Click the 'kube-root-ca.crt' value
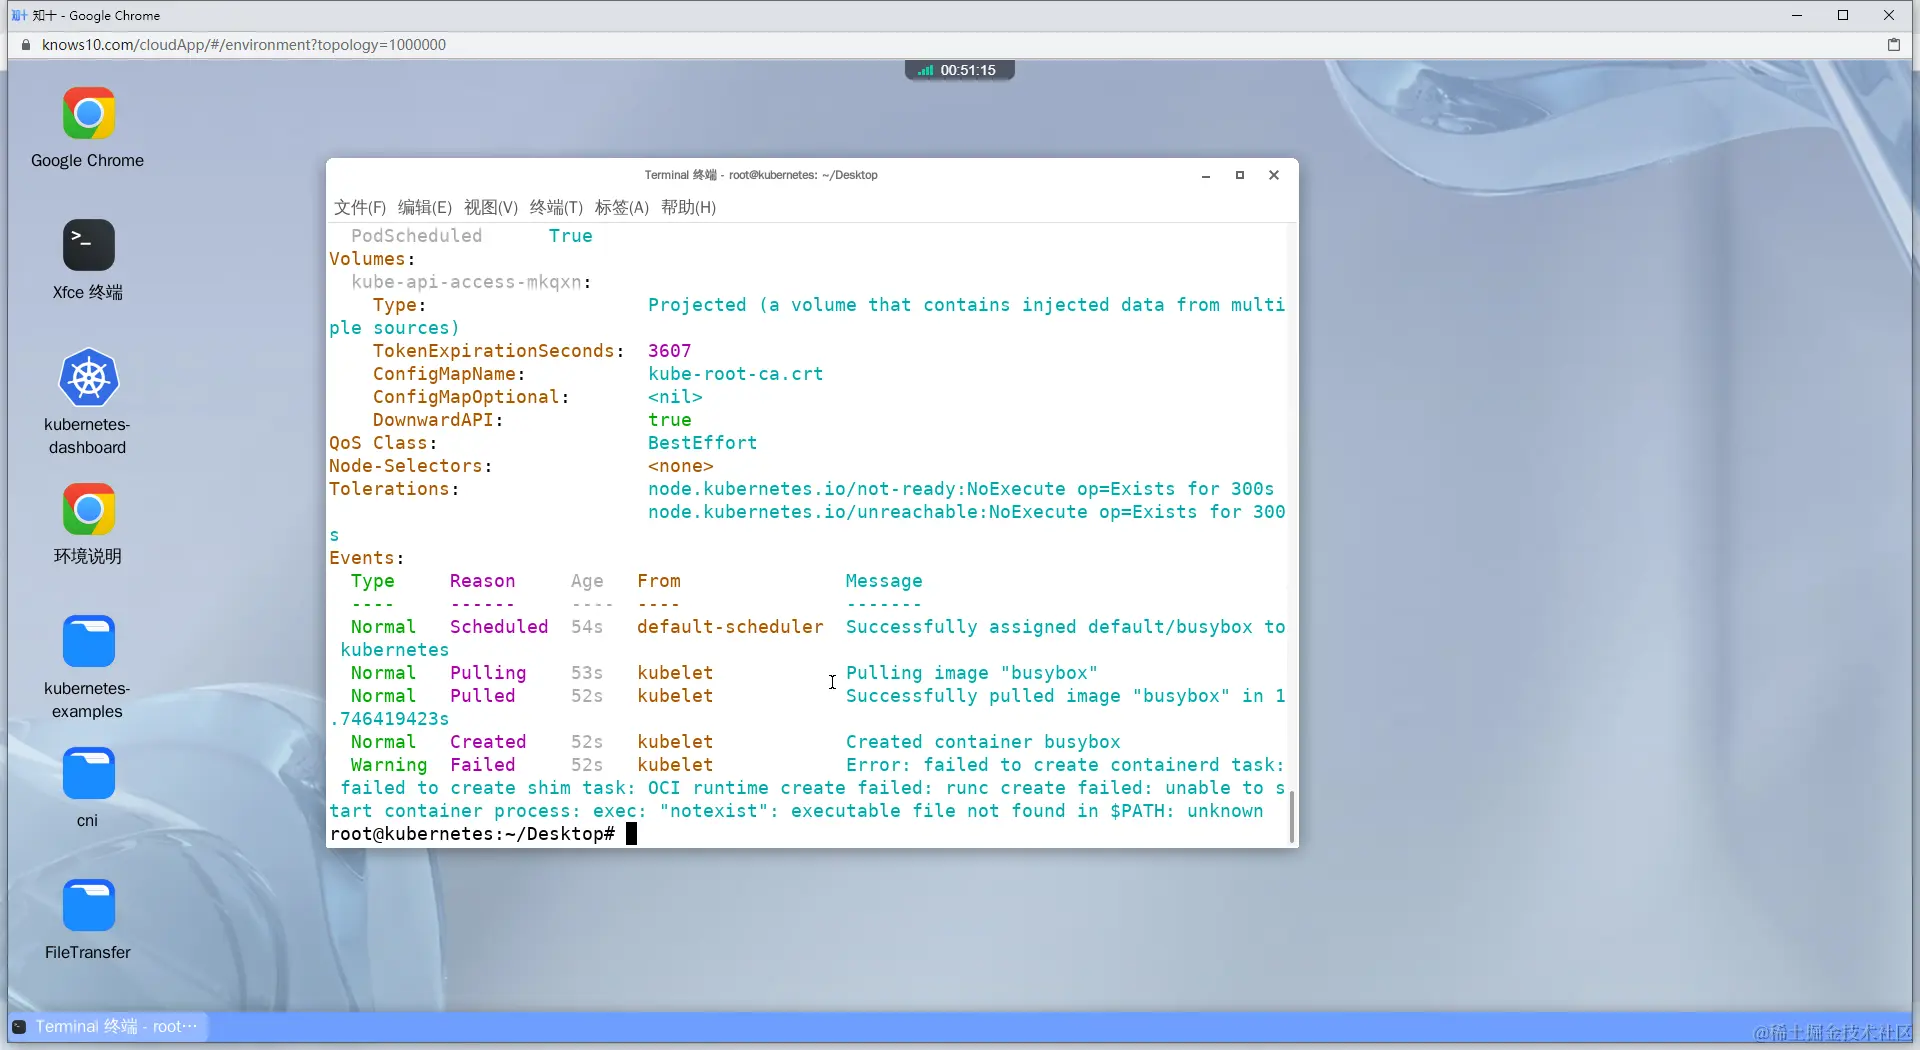1920x1050 pixels. 736,374
